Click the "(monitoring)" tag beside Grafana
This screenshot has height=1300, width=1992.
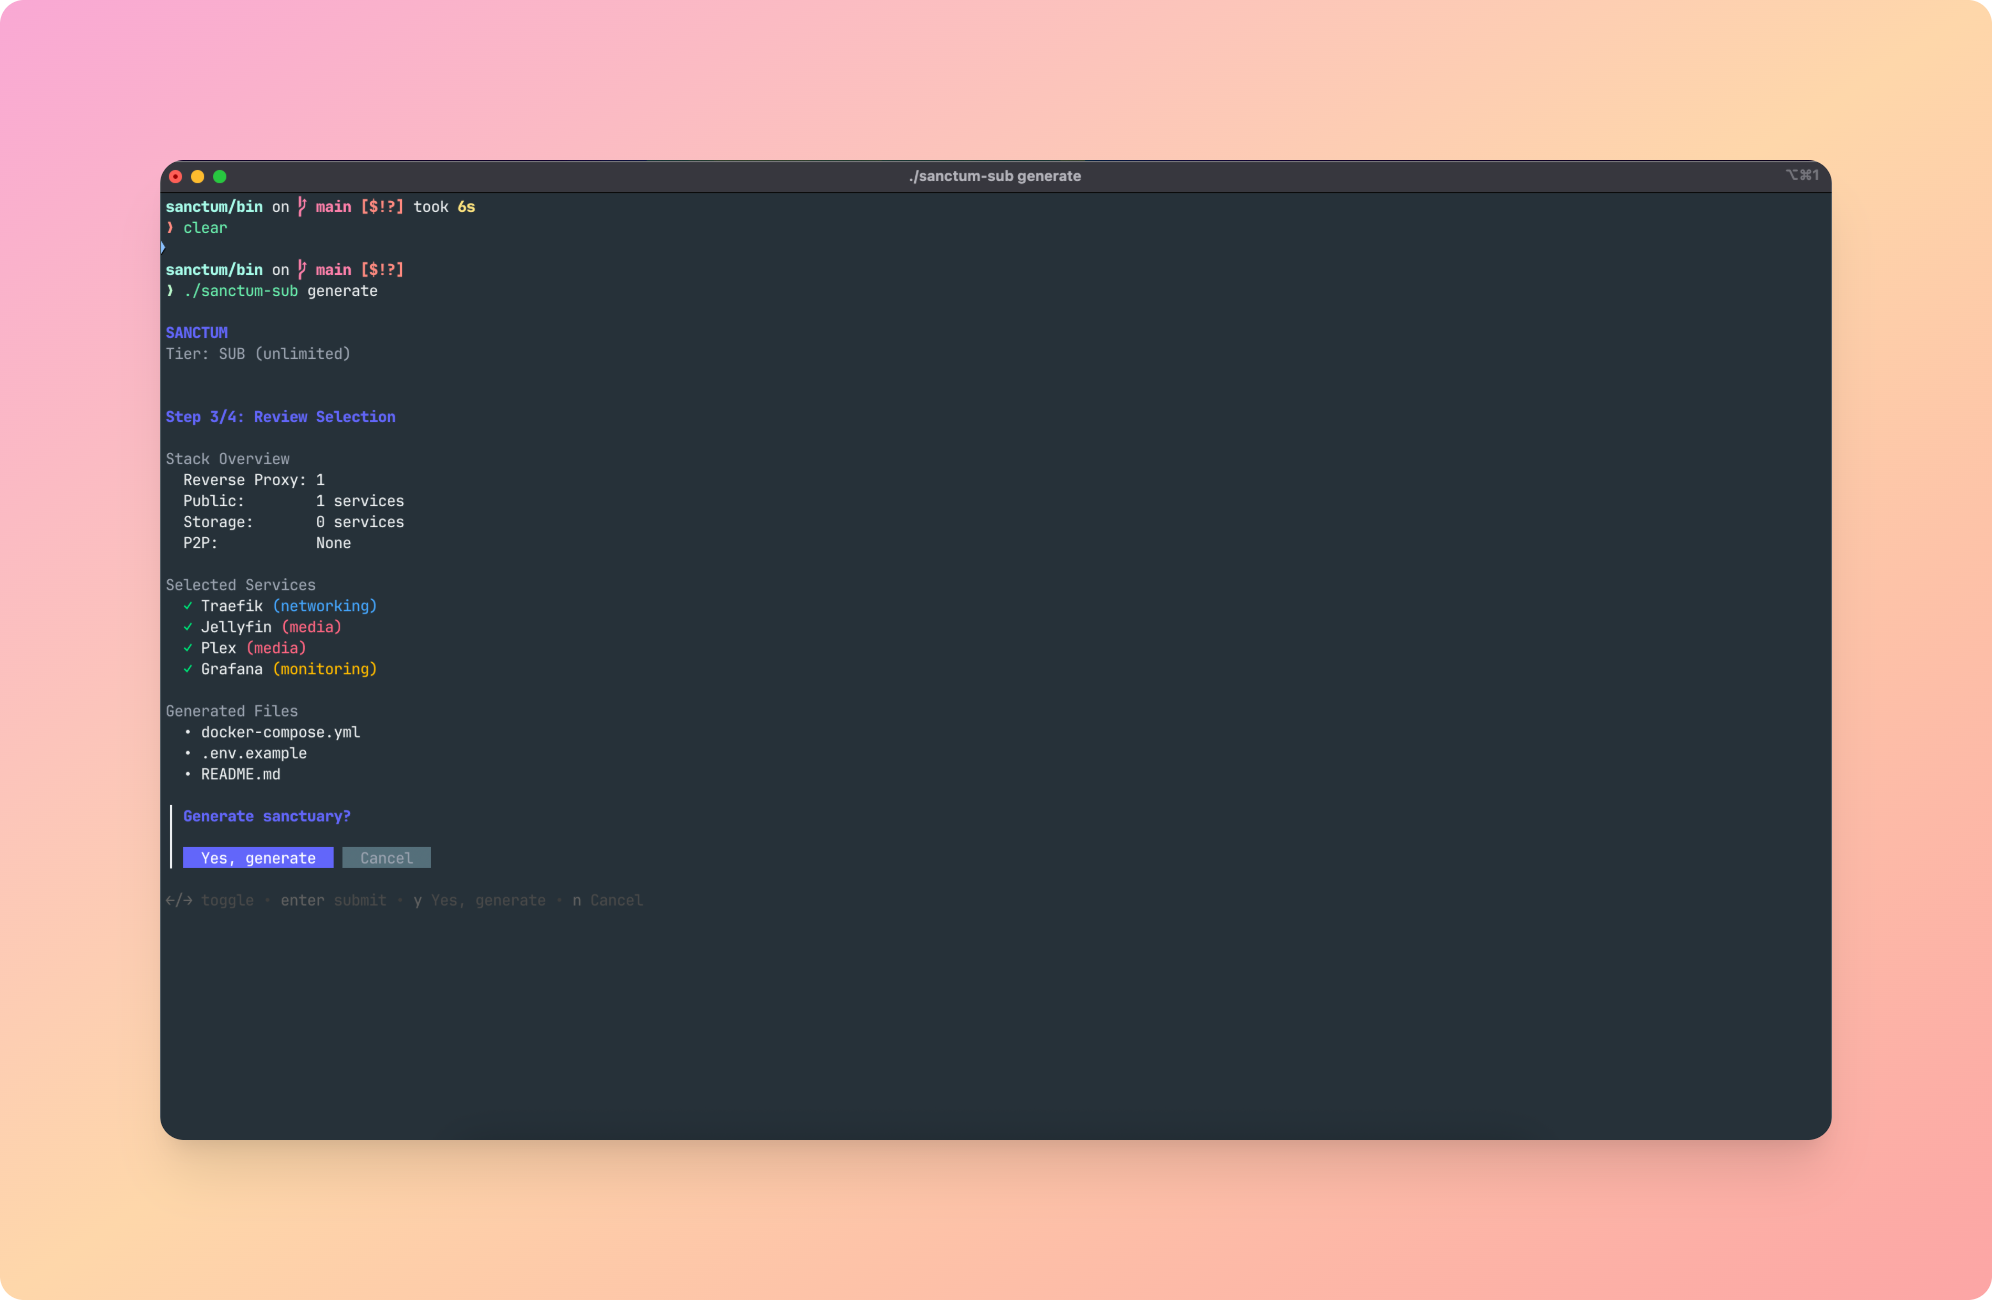325,669
